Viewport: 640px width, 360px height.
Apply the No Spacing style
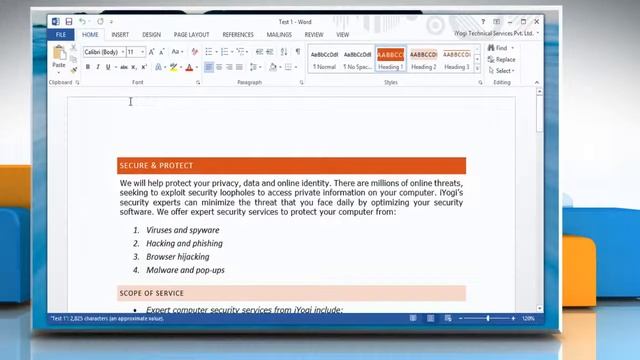[x=358, y=59]
